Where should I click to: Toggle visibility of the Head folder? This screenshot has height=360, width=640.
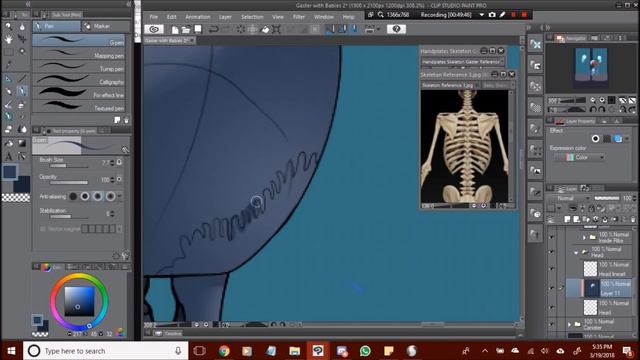[x=552, y=252]
